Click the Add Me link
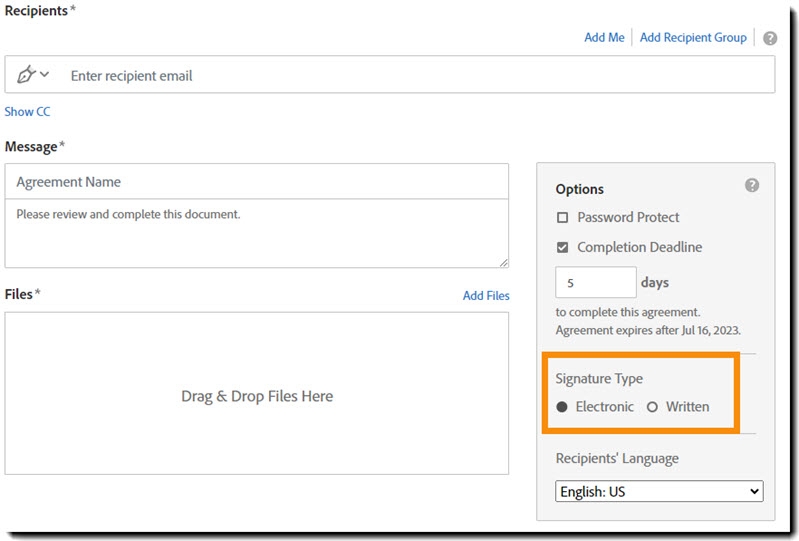The height and width of the screenshot is (541, 799). point(604,38)
